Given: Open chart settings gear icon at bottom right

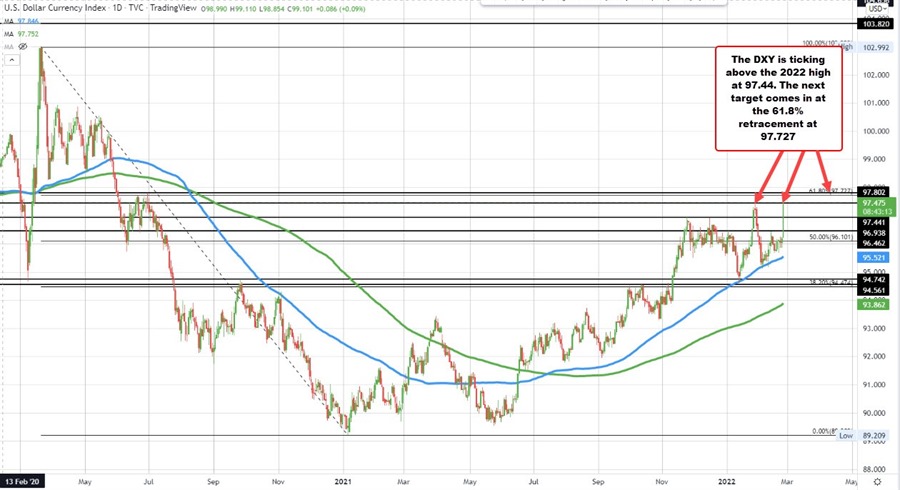Looking at the screenshot, I should click(x=877, y=481).
